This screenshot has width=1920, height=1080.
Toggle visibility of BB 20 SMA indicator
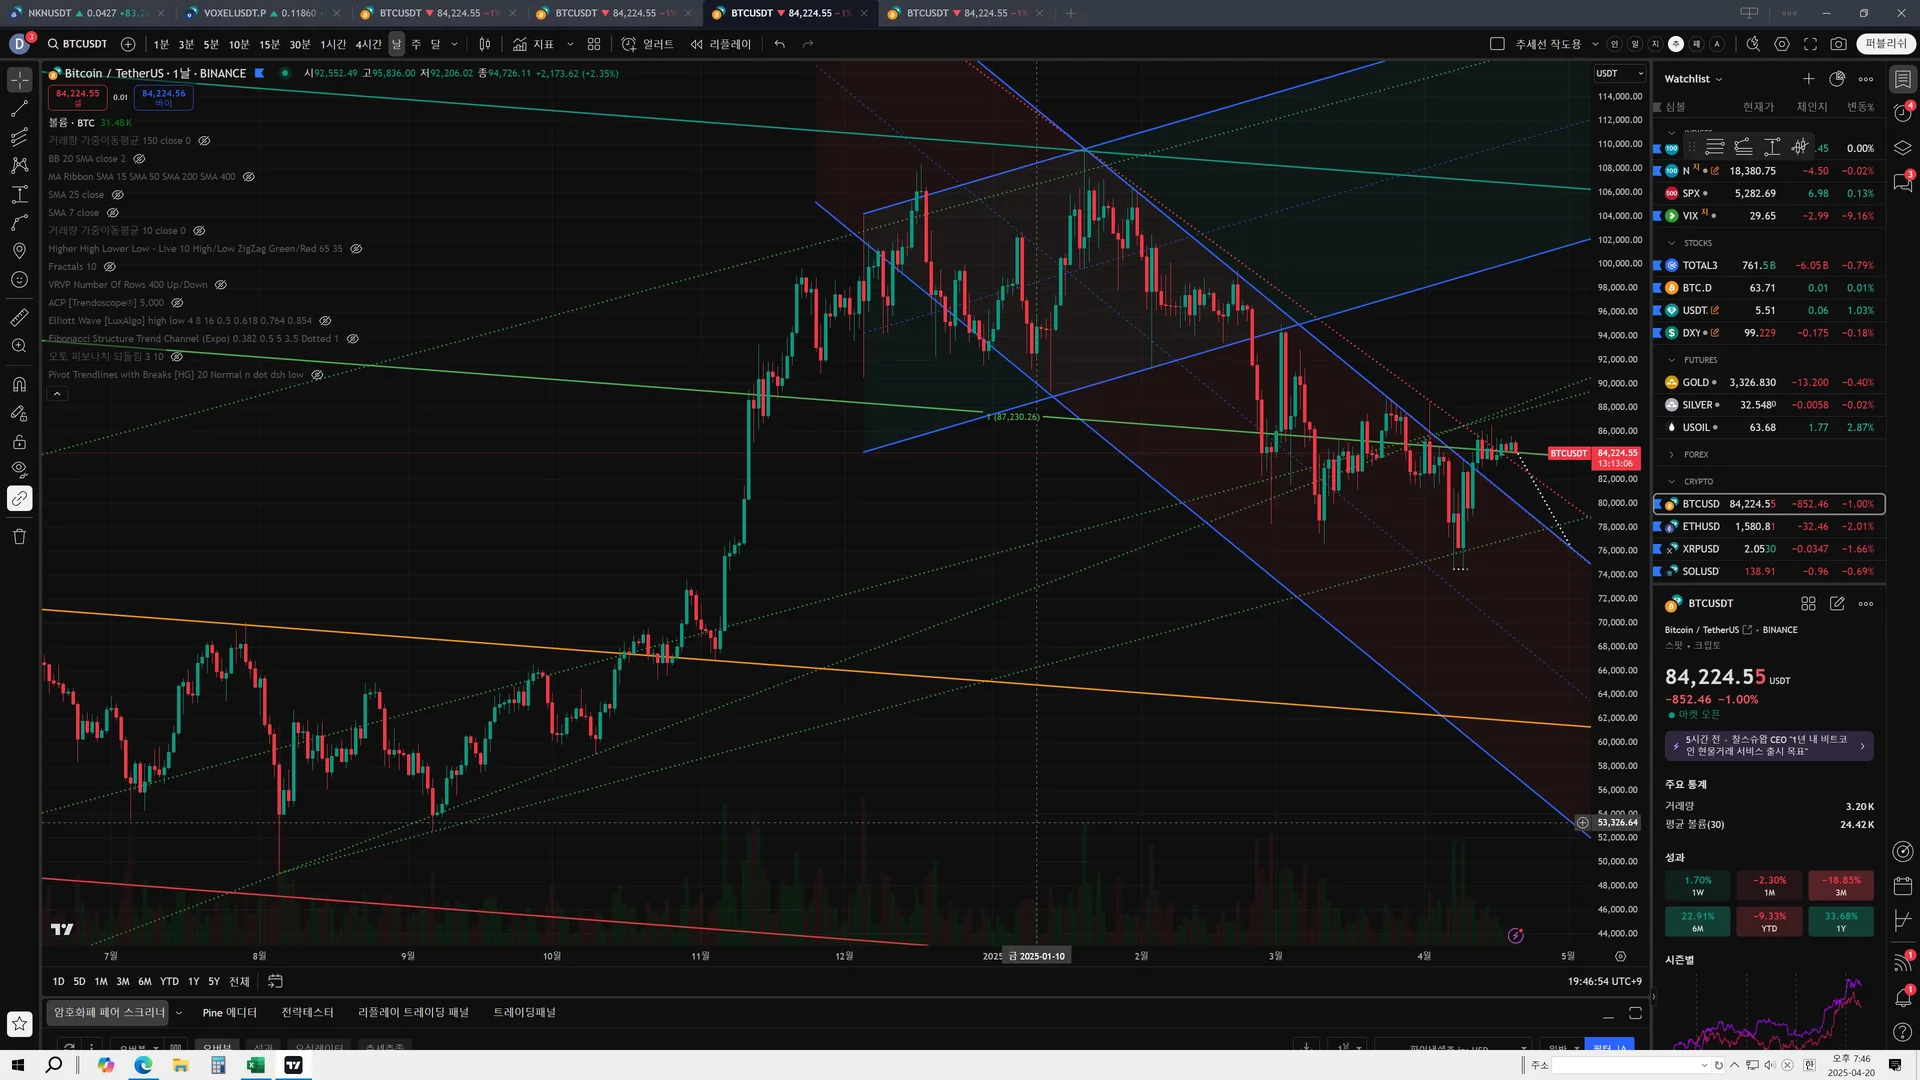pyautogui.click(x=139, y=159)
